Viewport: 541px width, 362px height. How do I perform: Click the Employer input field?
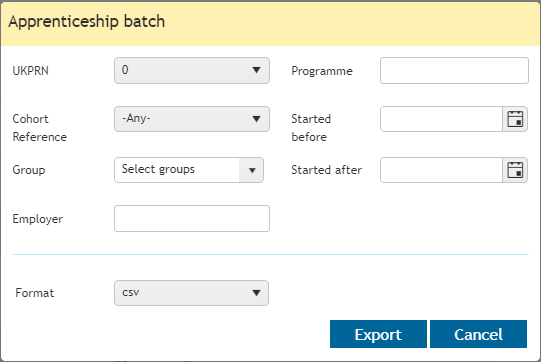point(192,218)
